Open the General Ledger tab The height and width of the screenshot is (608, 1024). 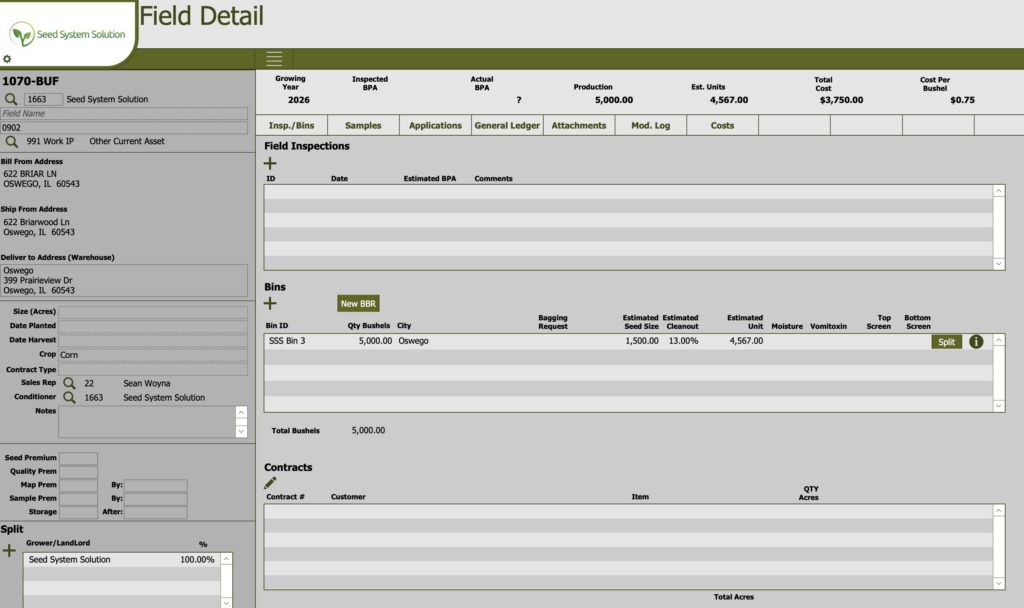(x=507, y=125)
